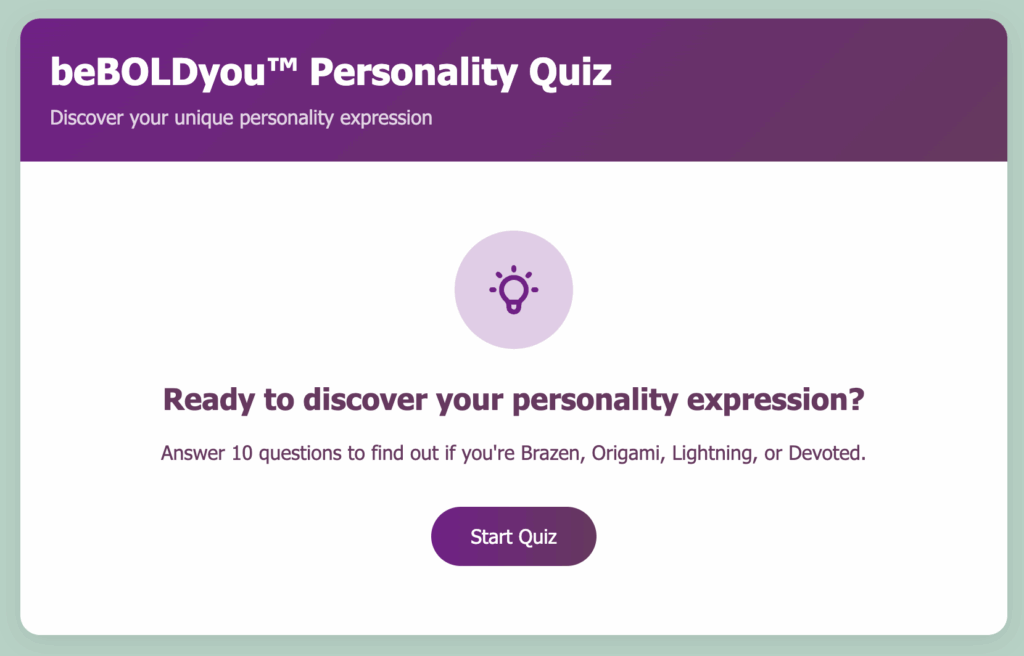Click the Answer 10 questions text
The width and height of the screenshot is (1024, 656).
pos(513,453)
